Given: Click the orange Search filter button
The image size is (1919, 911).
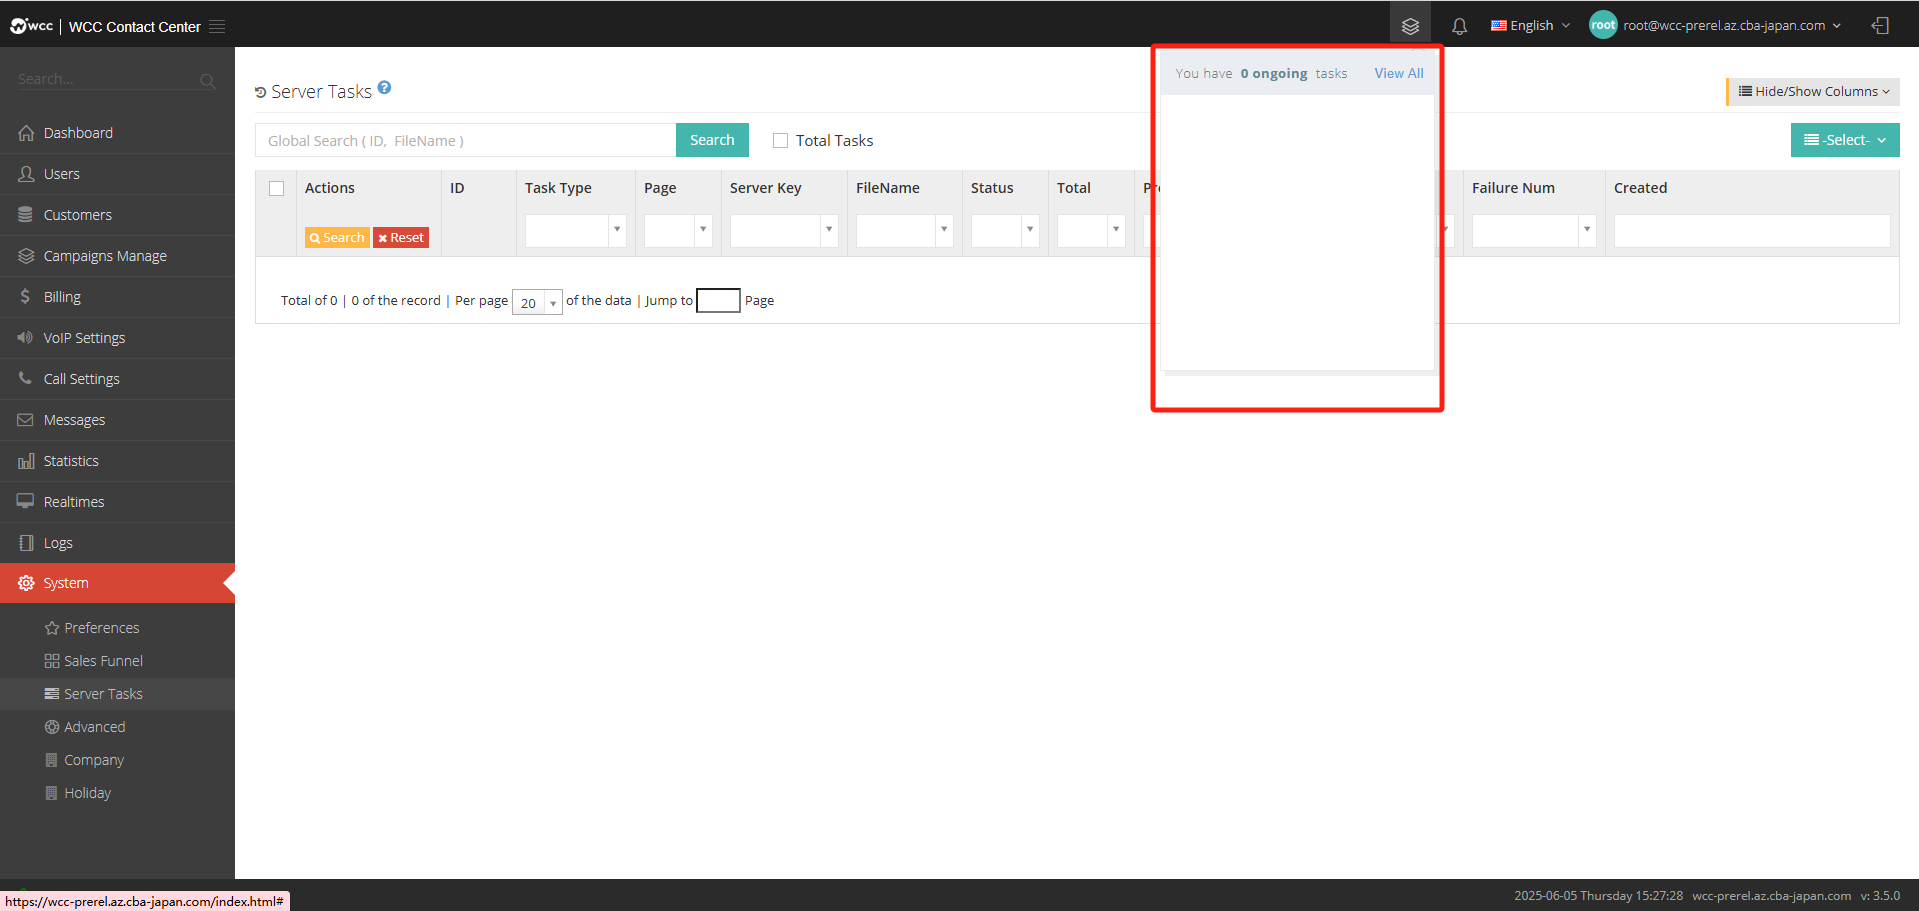Looking at the screenshot, I should (x=337, y=238).
